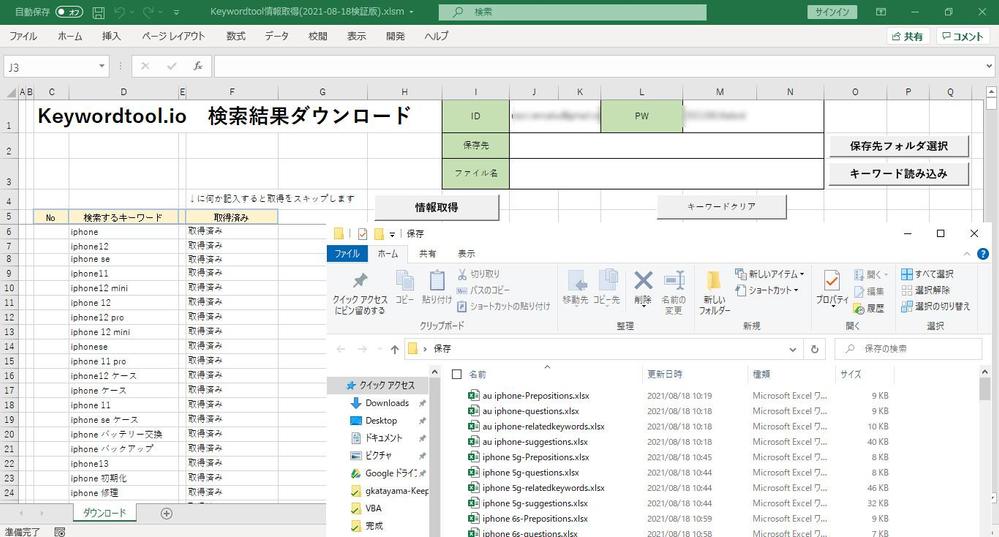Select the ダウンロード sheet tab
The image size is (999, 537).
point(104,513)
